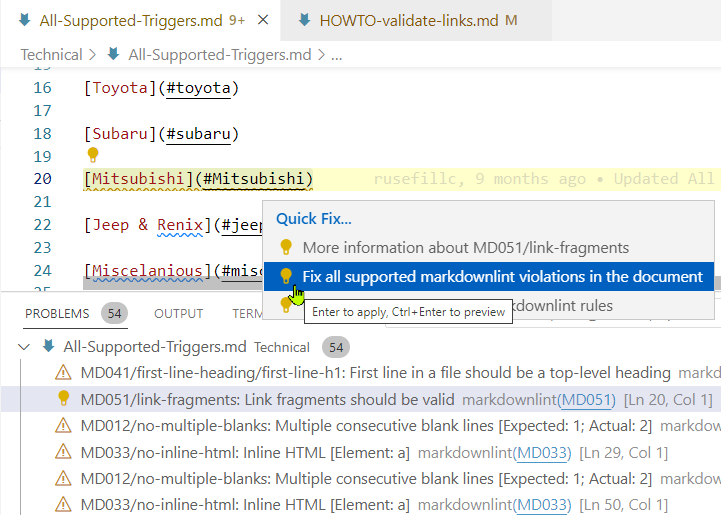Open the MD051 rule link in Problems
The height and width of the screenshot is (515, 721).
[586, 400]
